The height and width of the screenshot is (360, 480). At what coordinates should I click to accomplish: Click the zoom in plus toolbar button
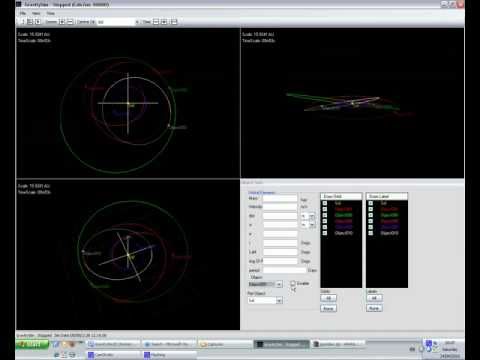(x=62, y=22)
